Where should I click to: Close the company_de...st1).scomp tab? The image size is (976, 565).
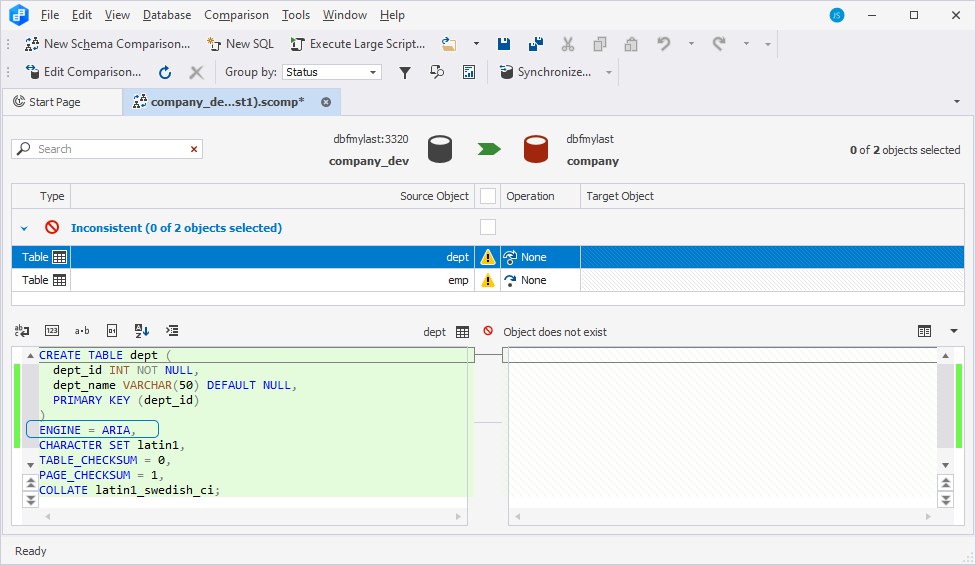coord(326,102)
